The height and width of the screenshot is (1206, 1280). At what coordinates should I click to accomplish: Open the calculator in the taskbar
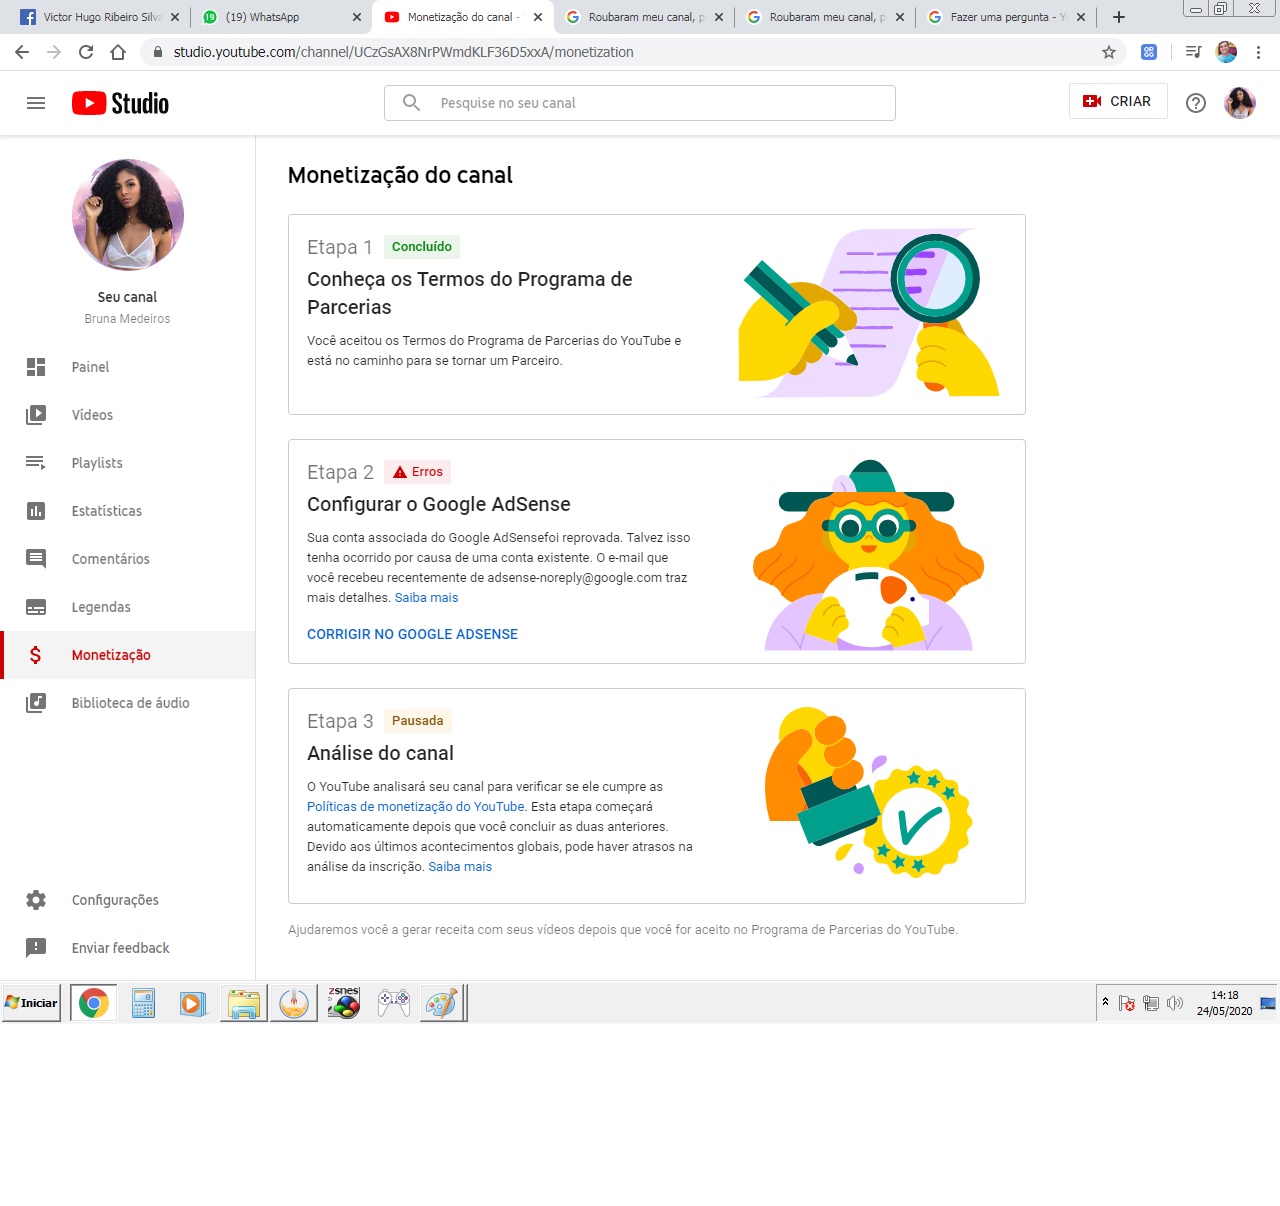(144, 1003)
